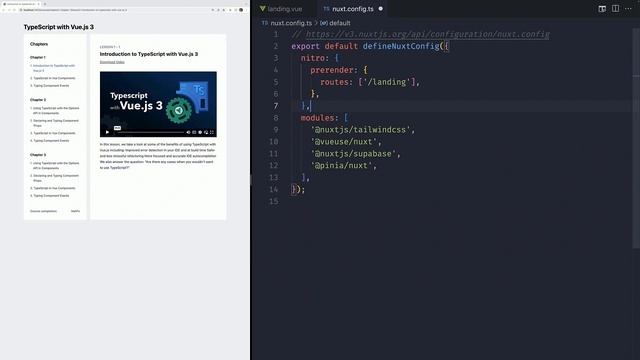
Task: Open Chapter 1 lesson Introduction to TypeScript
Action: pos(54,68)
